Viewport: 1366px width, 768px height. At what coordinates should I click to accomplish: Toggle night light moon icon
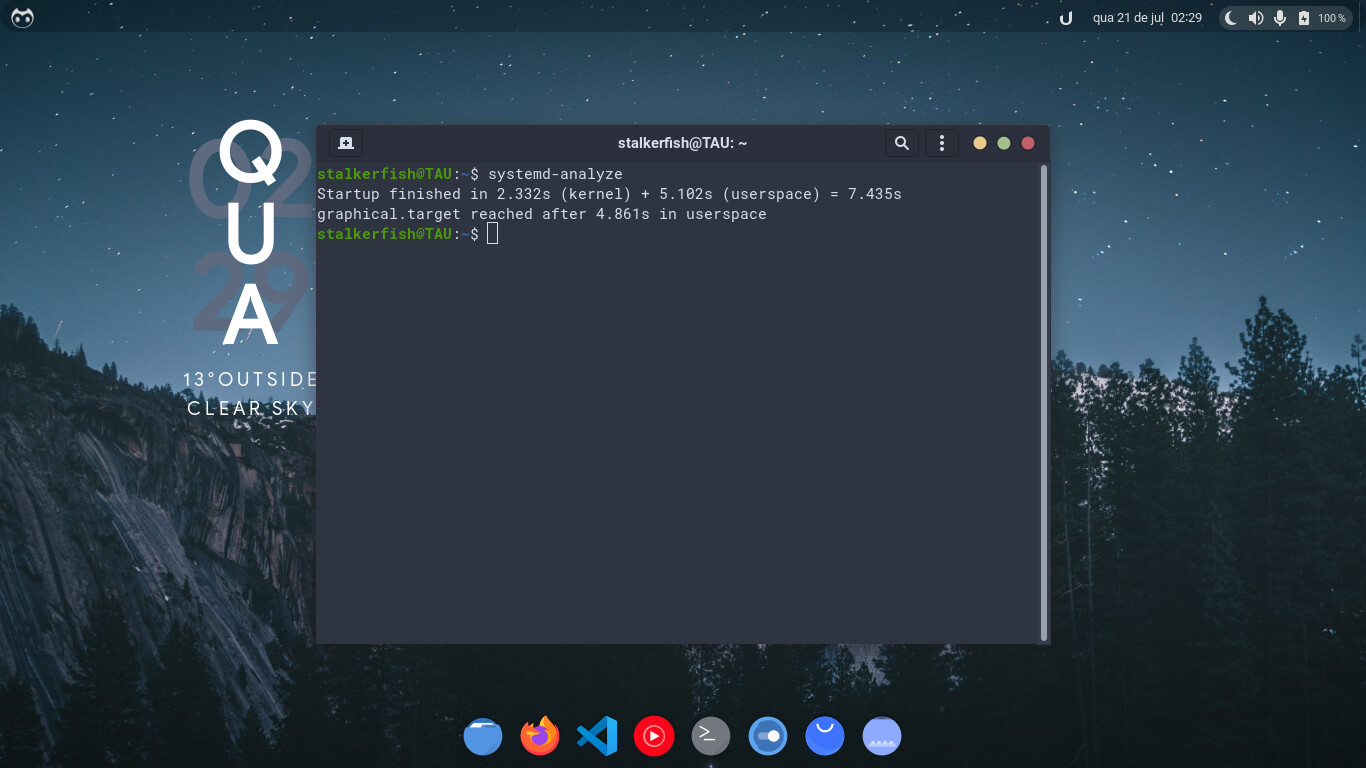tap(1232, 18)
